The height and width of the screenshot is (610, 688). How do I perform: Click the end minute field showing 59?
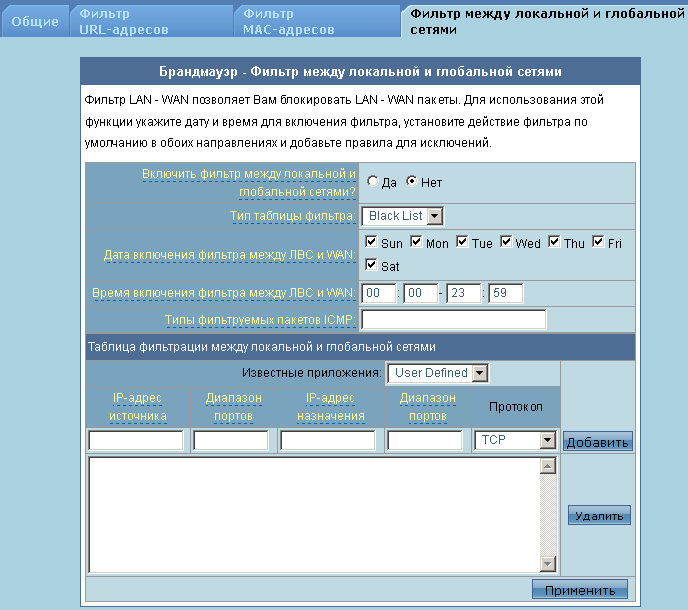pos(506,293)
